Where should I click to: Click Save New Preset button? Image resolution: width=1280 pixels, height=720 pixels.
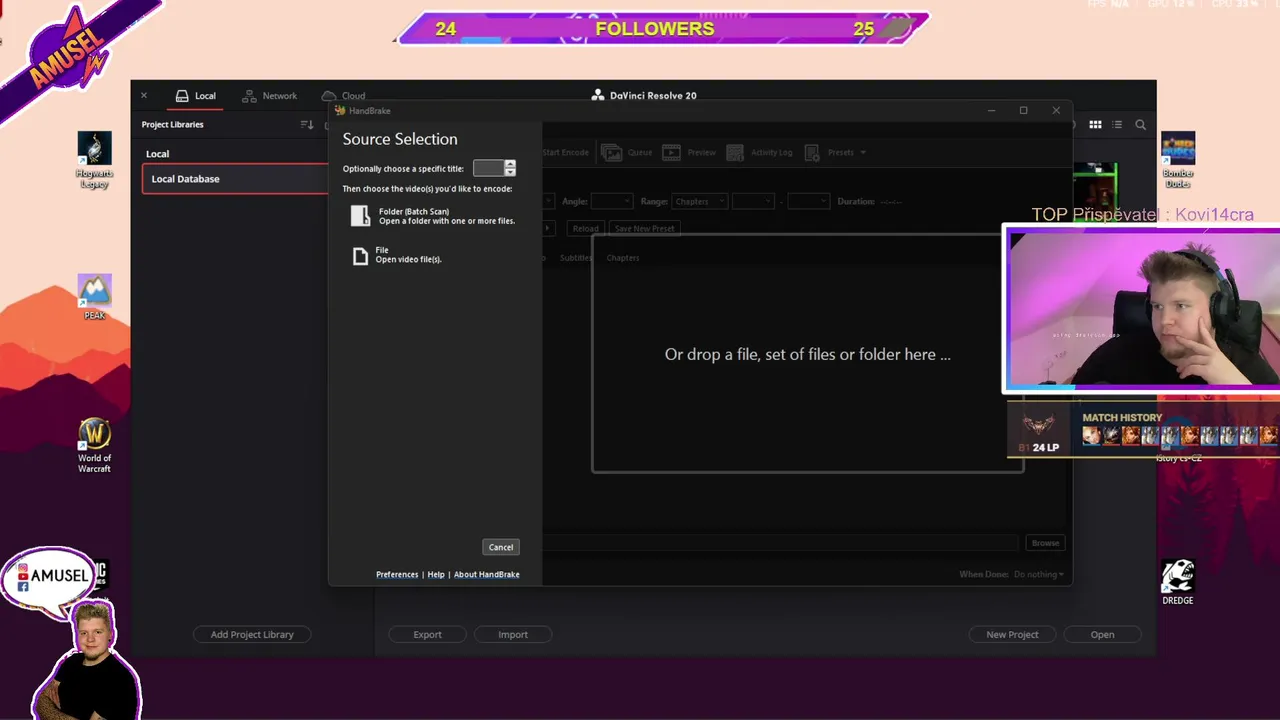pos(644,228)
